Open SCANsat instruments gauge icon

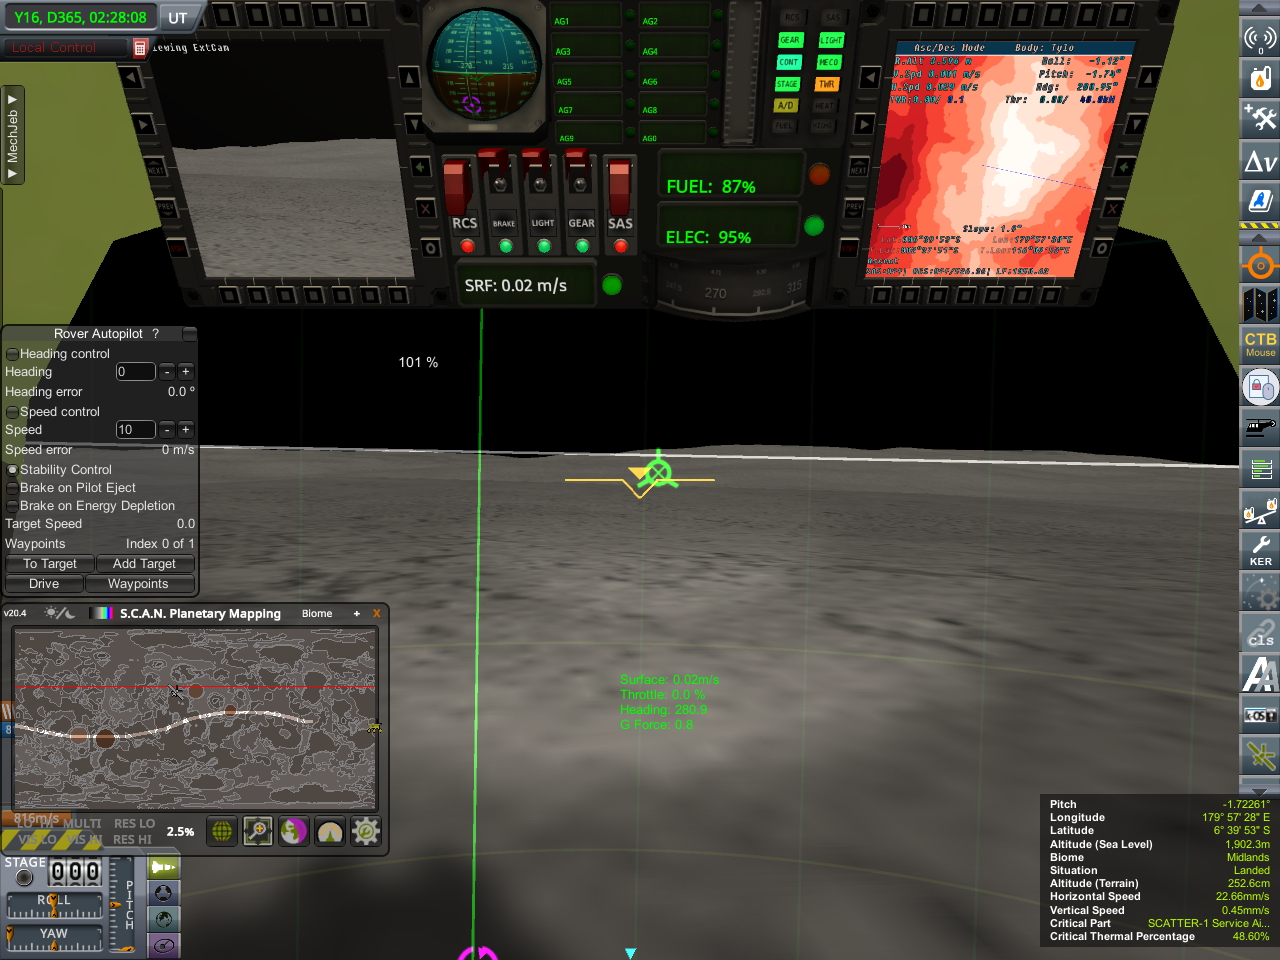[x=330, y=831]
